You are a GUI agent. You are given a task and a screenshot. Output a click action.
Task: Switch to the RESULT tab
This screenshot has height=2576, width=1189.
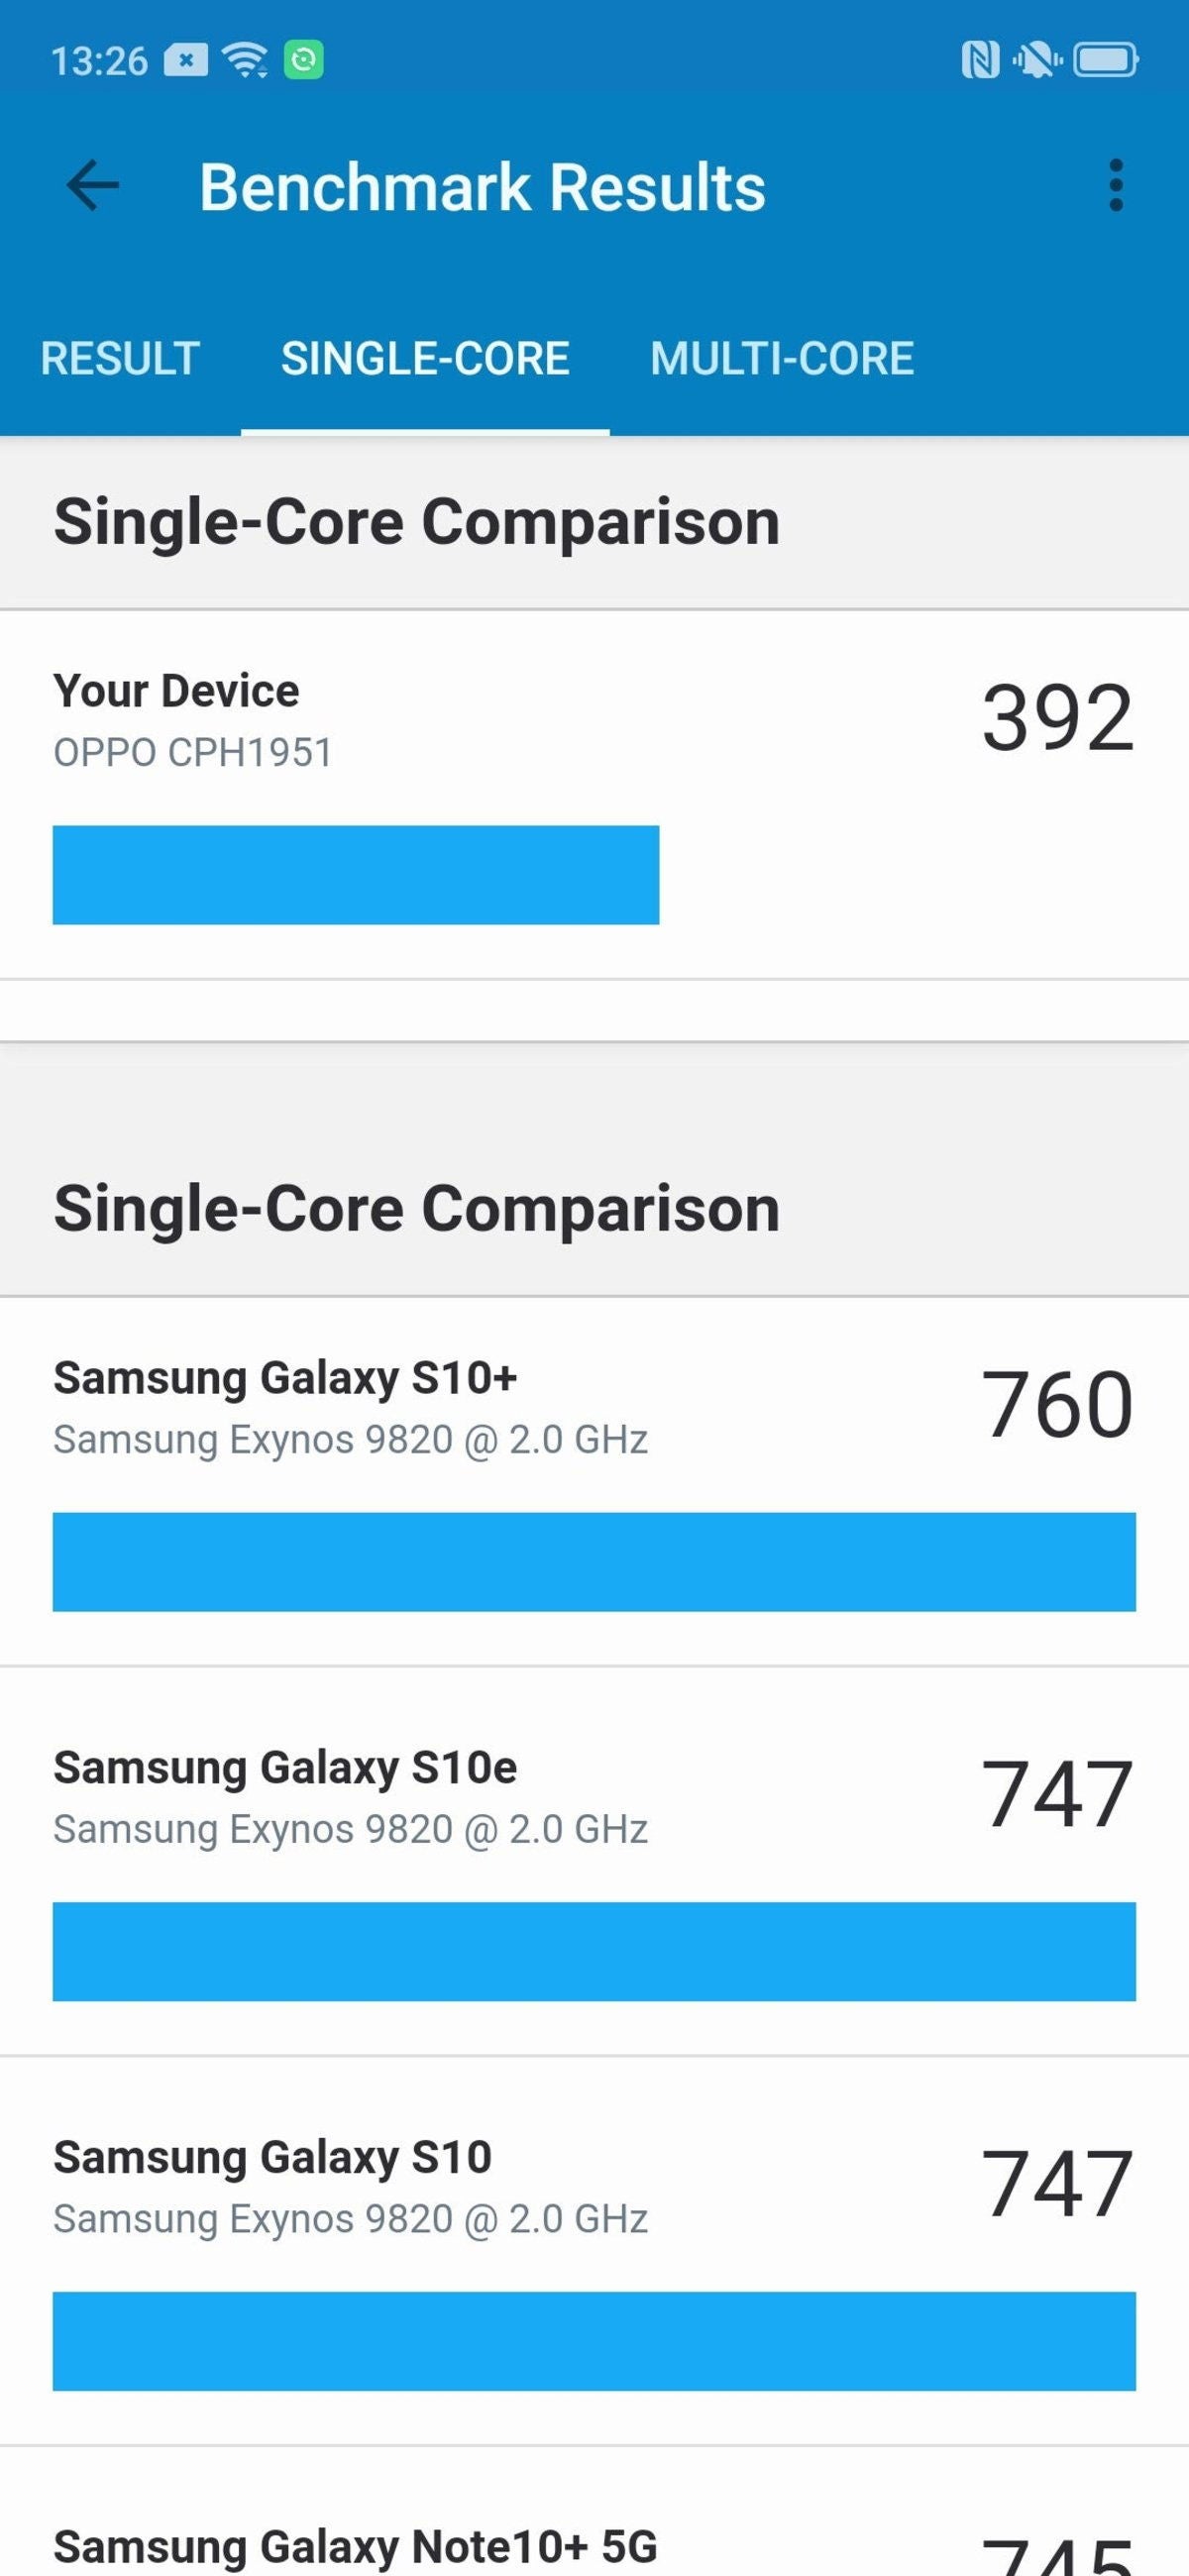pyautogui.click(x=120, y=358)
